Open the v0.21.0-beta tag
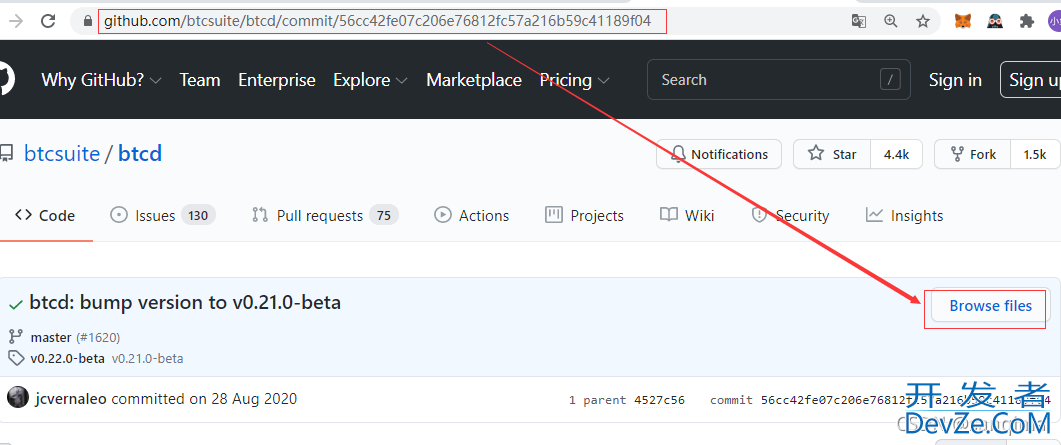 pos(148,358)
